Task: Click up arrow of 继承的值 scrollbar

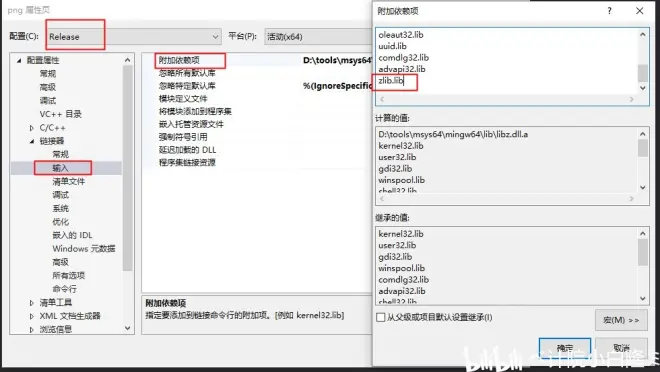Action: pos(643,234)
